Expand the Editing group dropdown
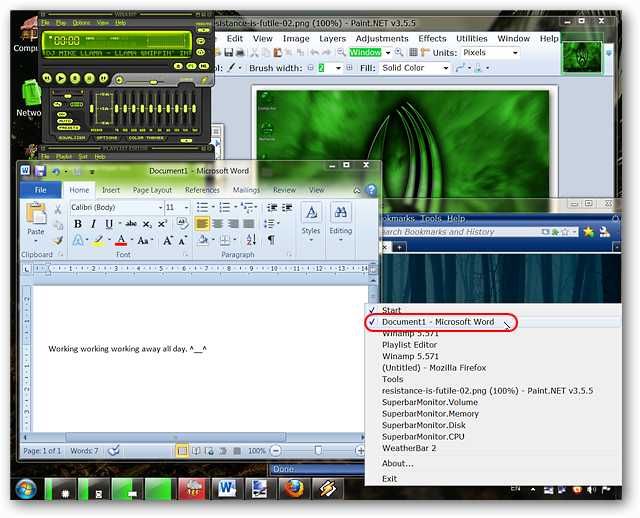Screen dimensions: 640x518 pyautogui.click(x=340, y=240)
